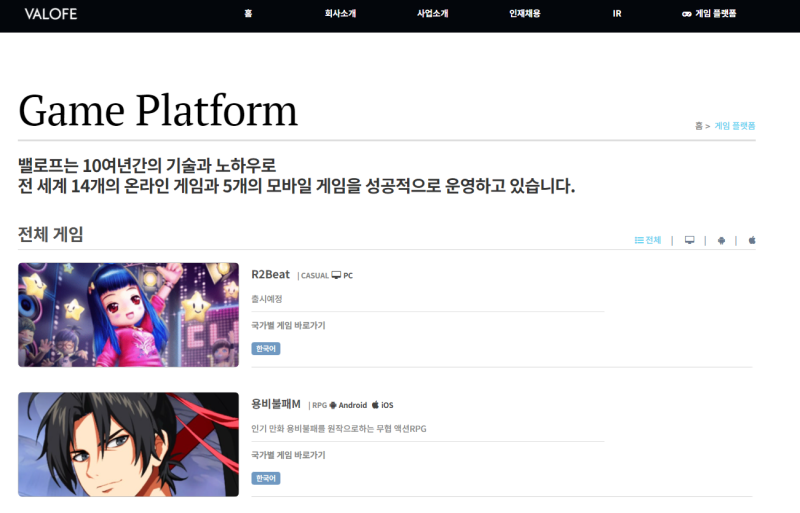
Task: Click the Android icon beside 용비불패M
Action: 333,405
